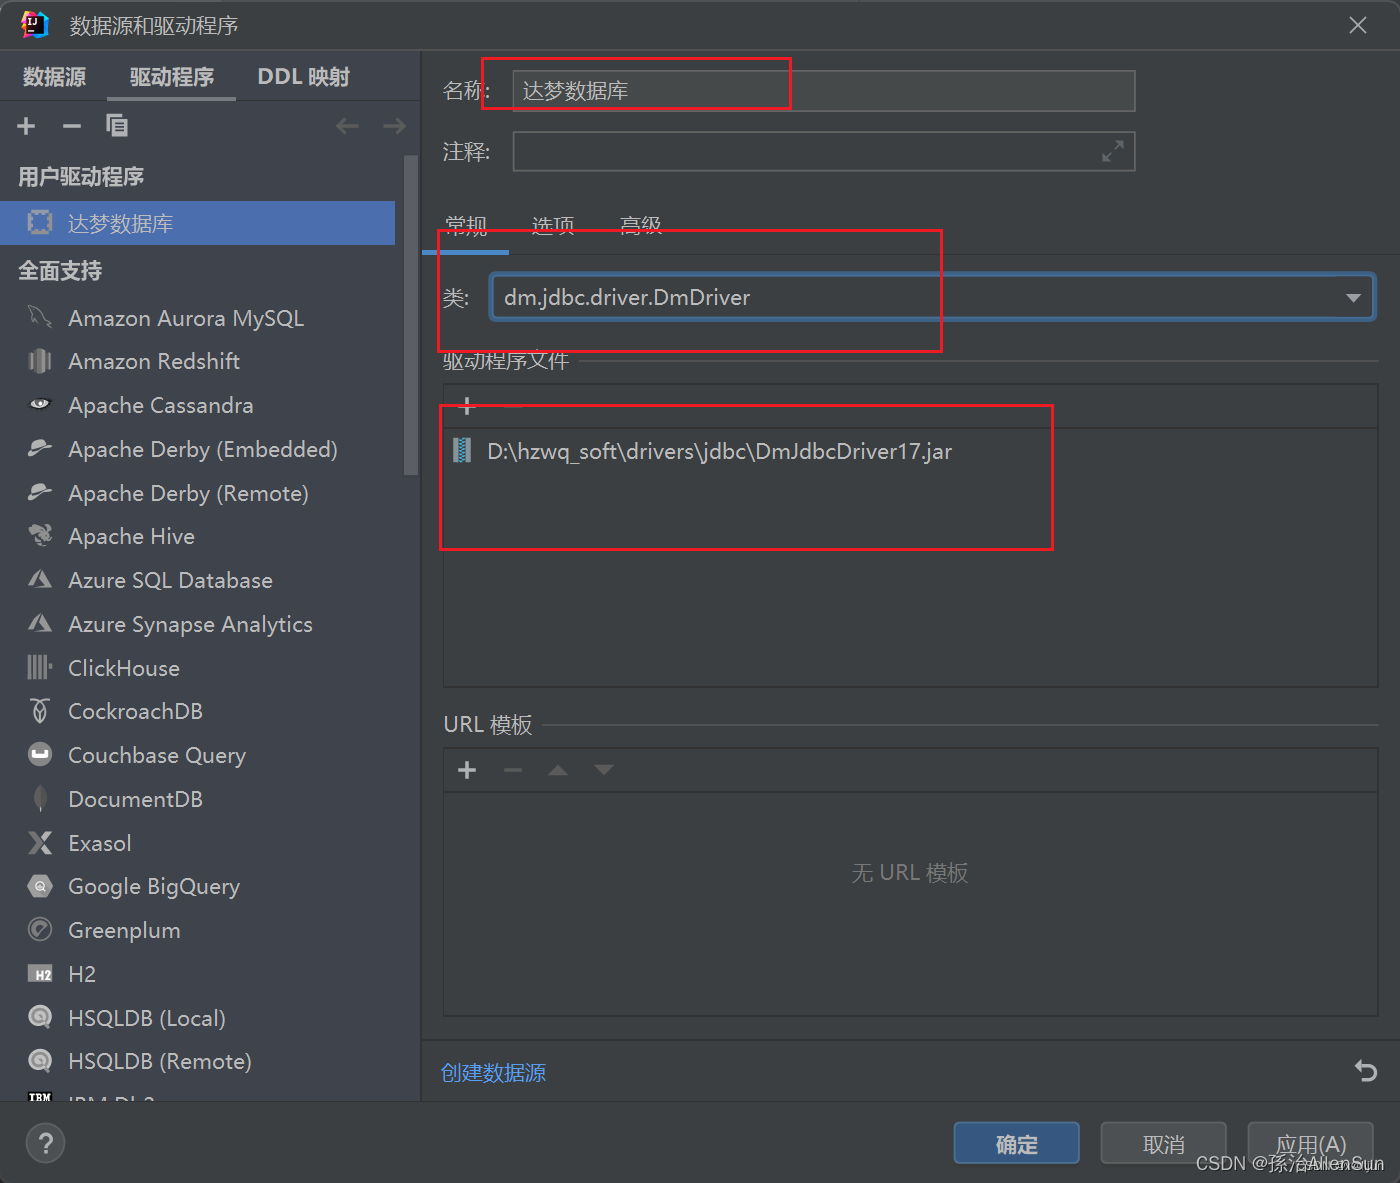Viewport: 1400px width, 1183px height.
Task: Select DmJdbcDriver17.jar driver file
Action: point(719,452)
